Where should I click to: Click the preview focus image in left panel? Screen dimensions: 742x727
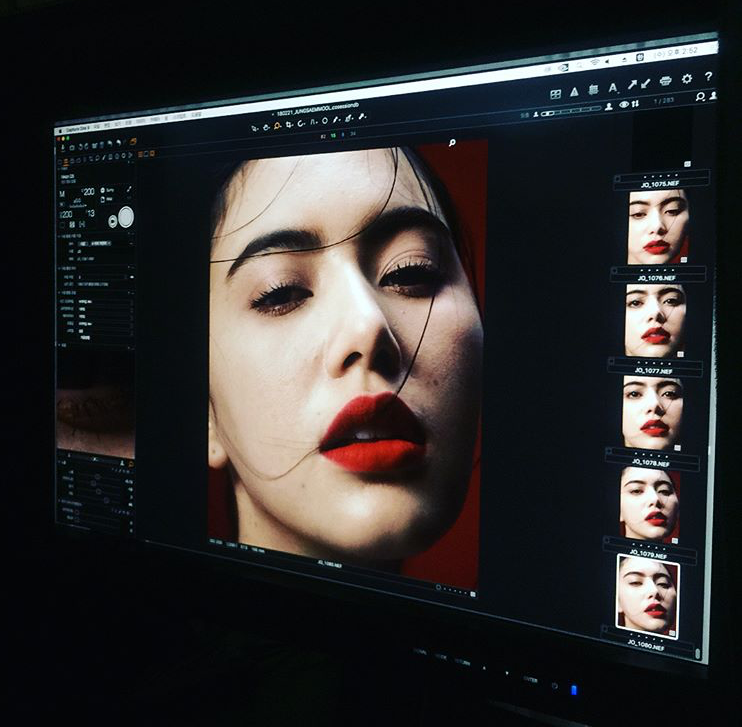coord(96,404)
